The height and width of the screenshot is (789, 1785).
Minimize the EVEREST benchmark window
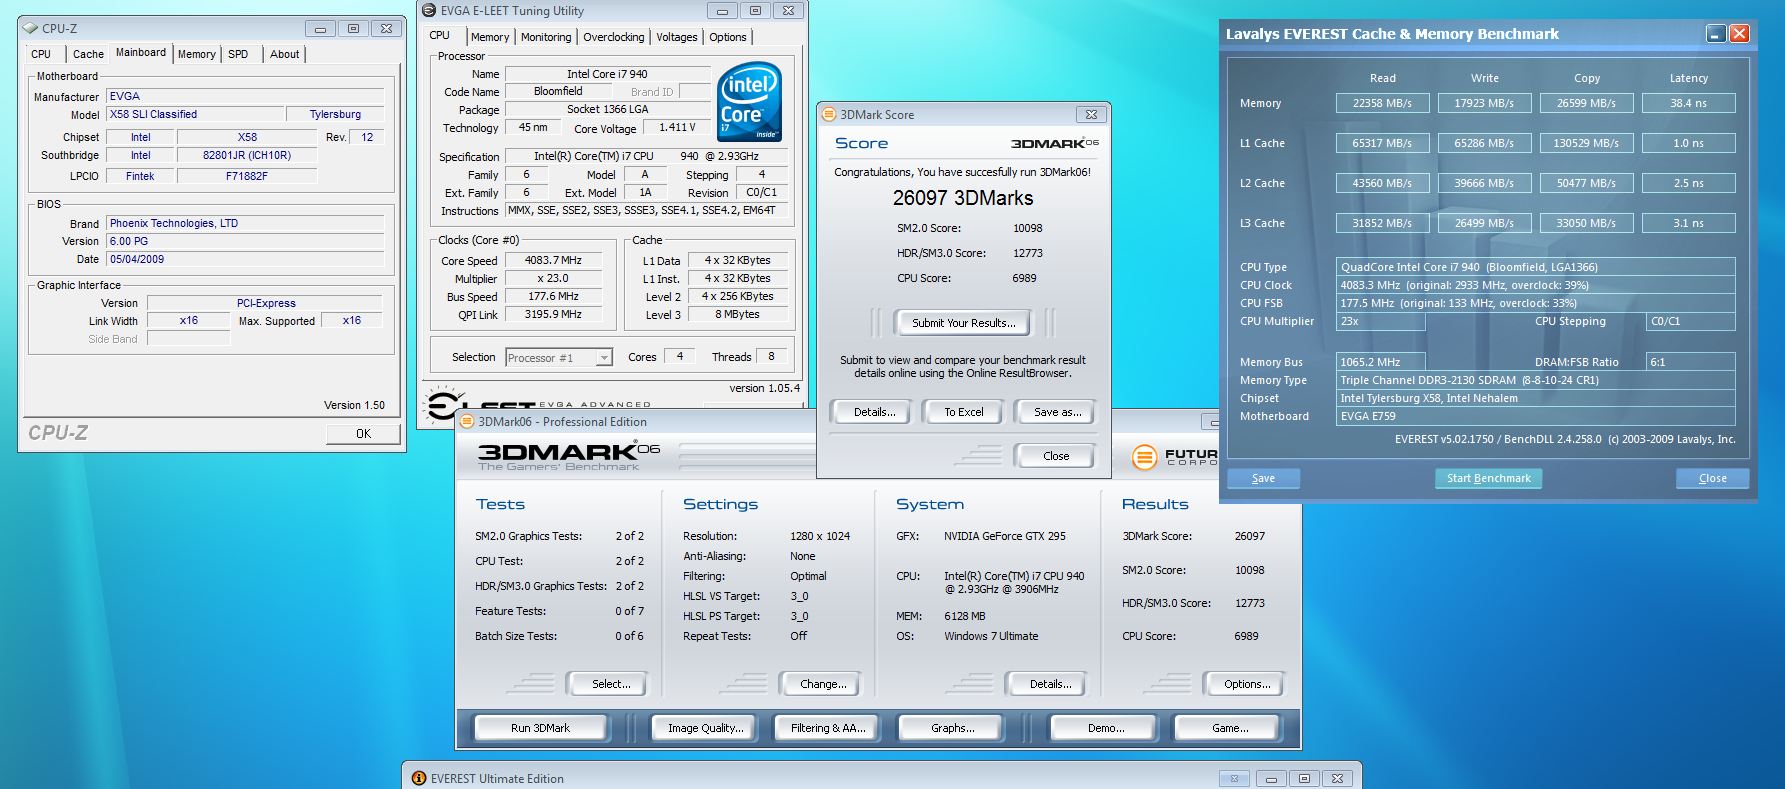click(1715, 34)
